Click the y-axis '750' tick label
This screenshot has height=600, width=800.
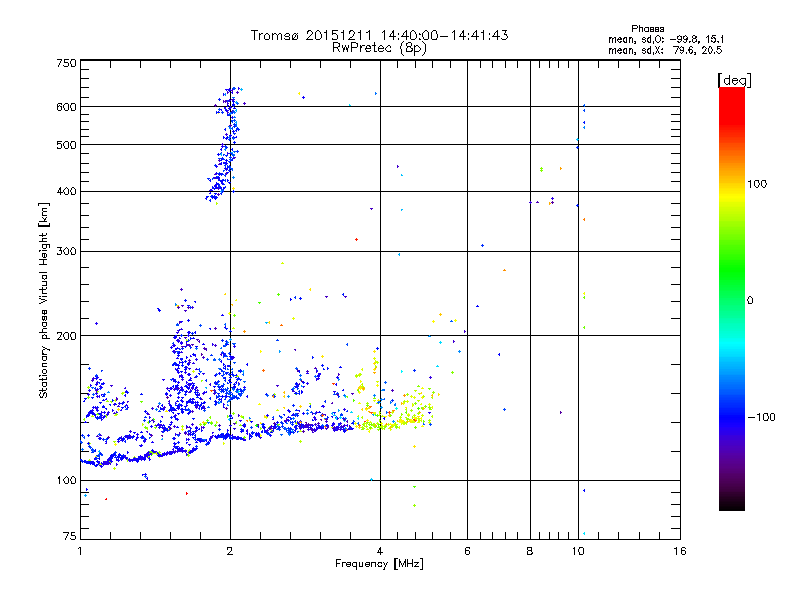(x=66, y=63)
